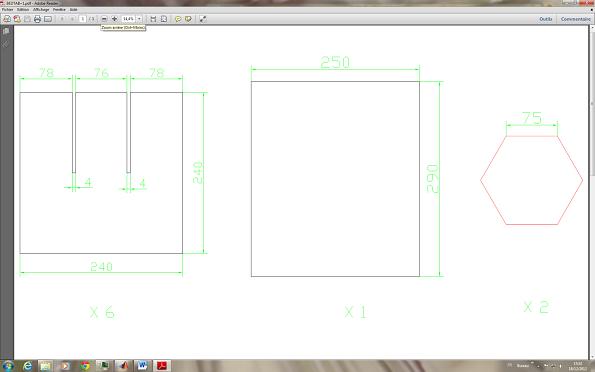Select the fit width page icon

point(153,19)
